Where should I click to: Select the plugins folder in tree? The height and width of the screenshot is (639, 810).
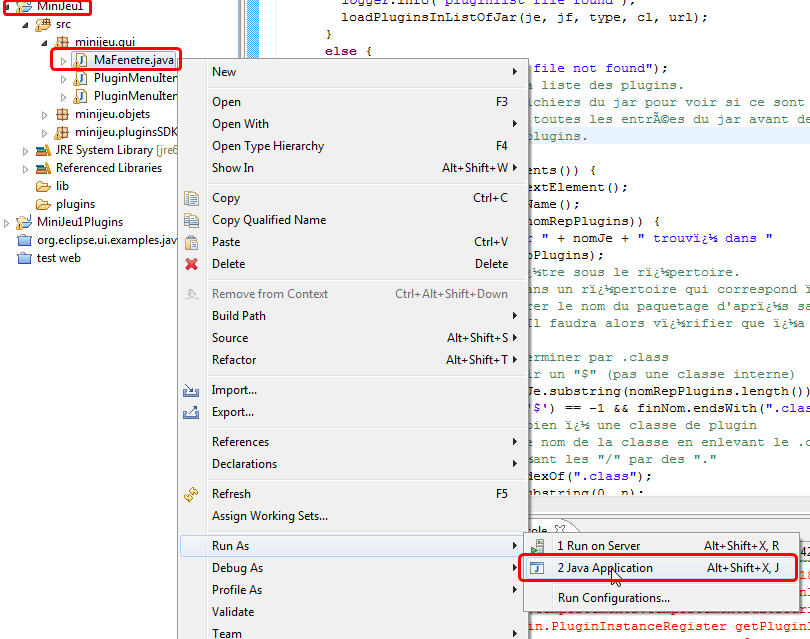[75, 204]
